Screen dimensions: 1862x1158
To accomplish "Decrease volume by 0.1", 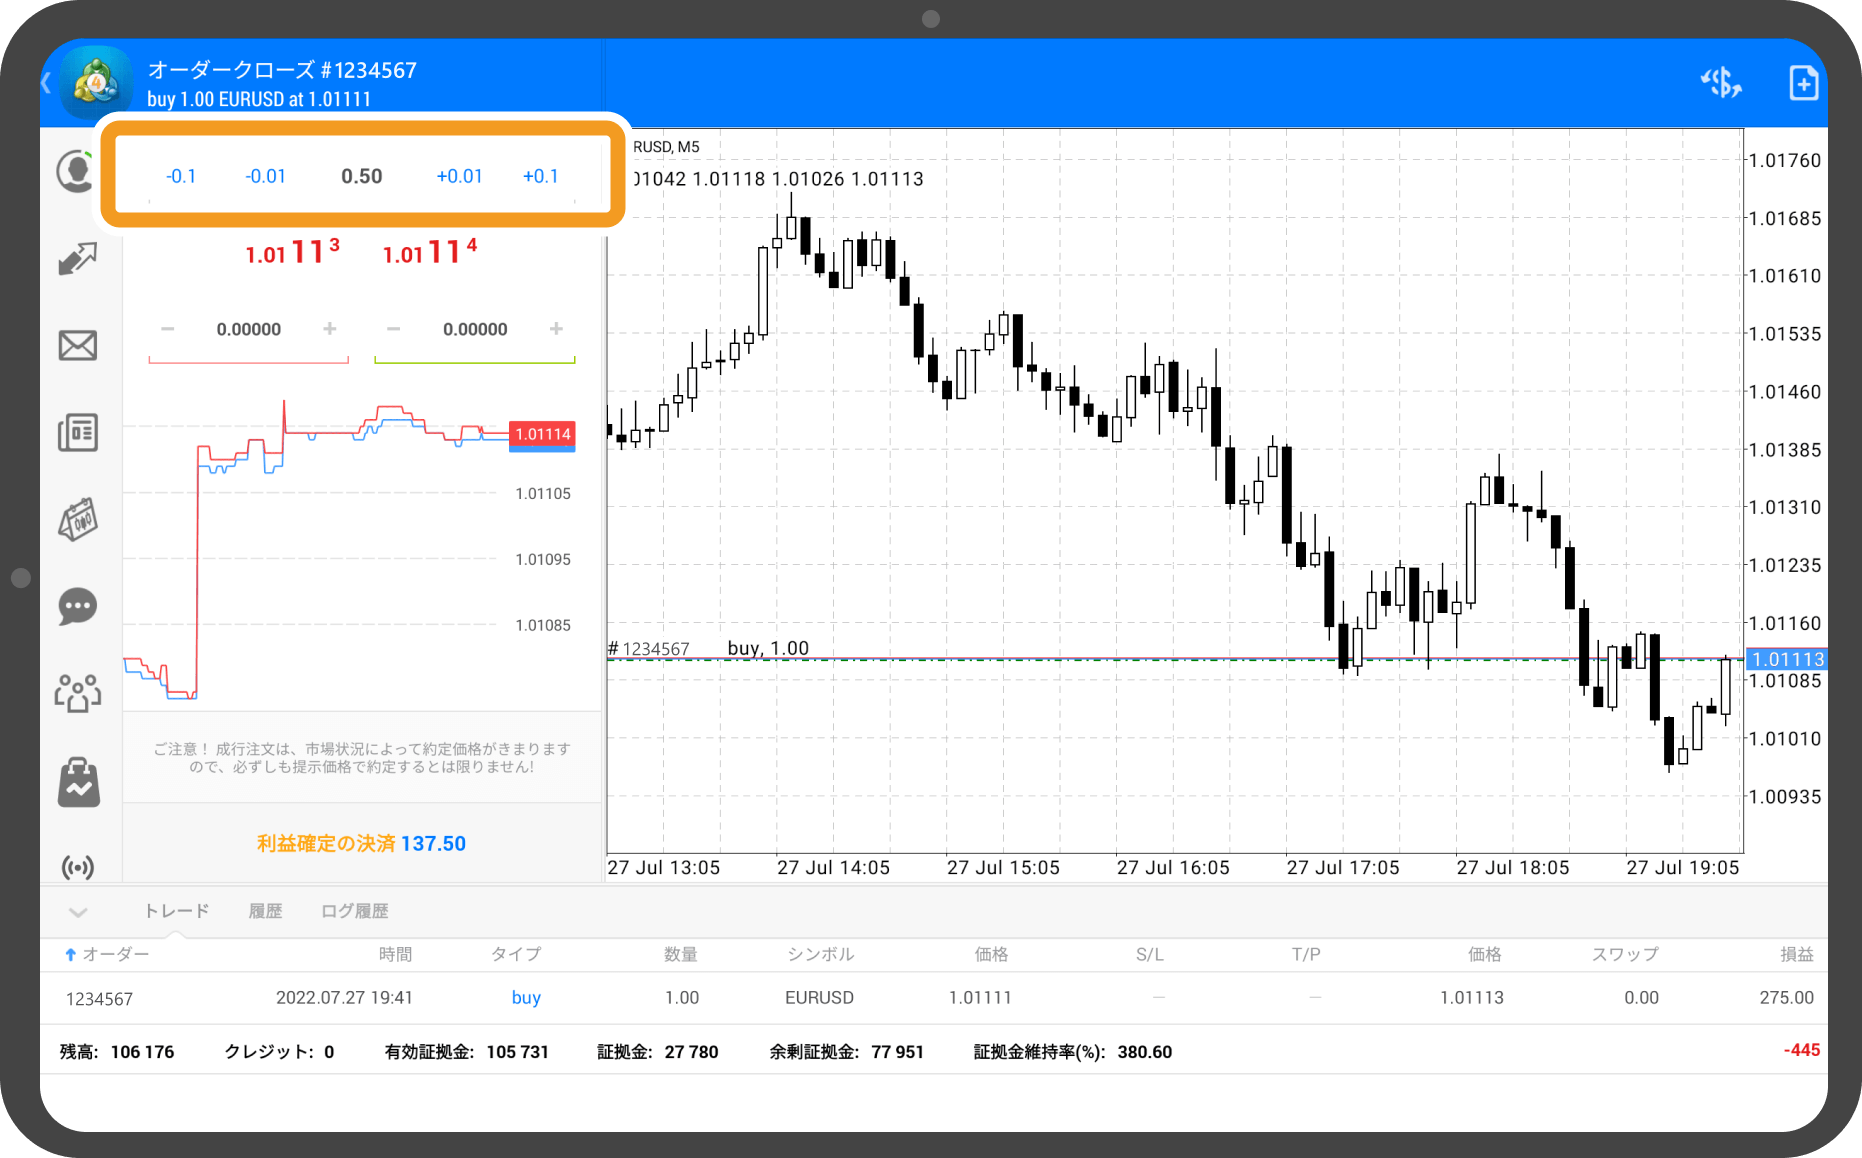I will point(181,176).
